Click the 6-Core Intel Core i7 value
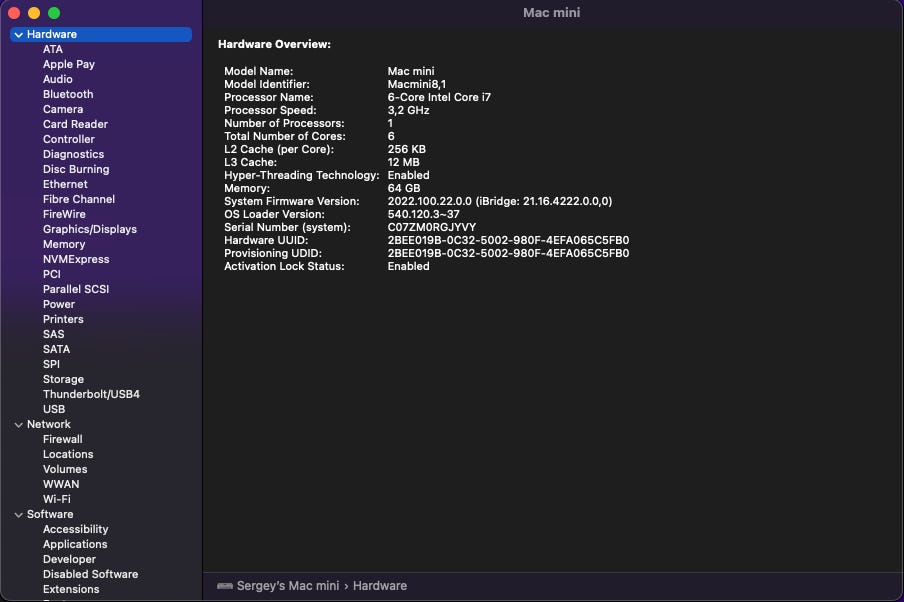This screenshot has height=602, width=904. pyautogui.click(x=439, y=97)
